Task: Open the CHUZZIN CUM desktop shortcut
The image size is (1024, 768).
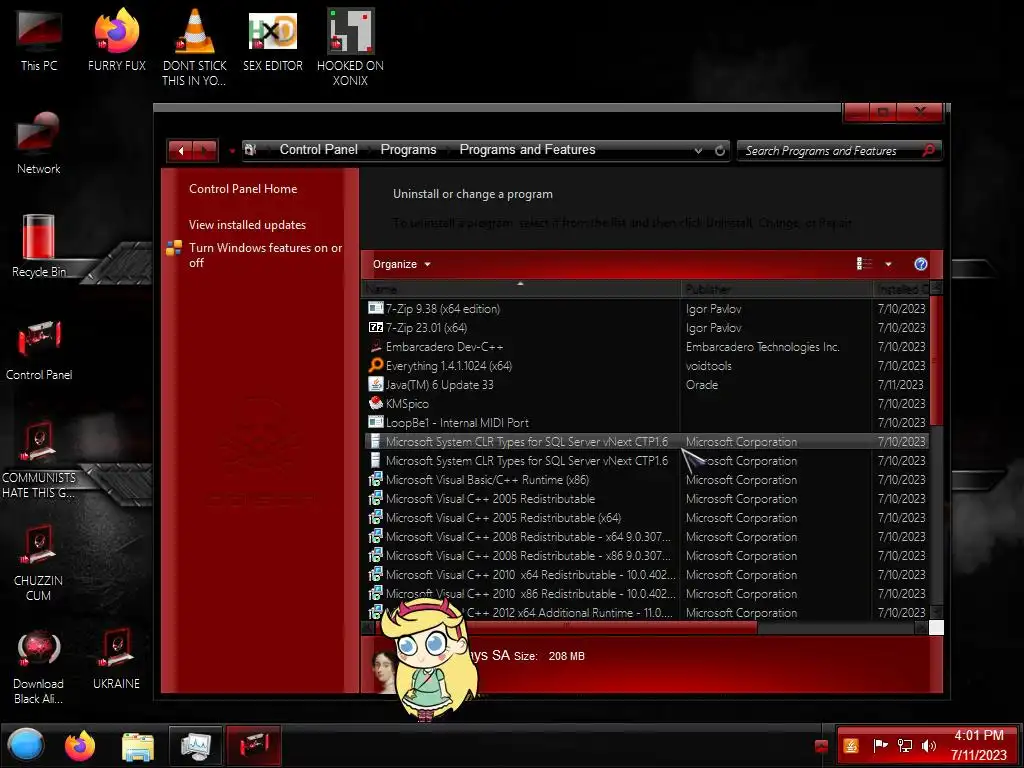Action: click(39, 563)
